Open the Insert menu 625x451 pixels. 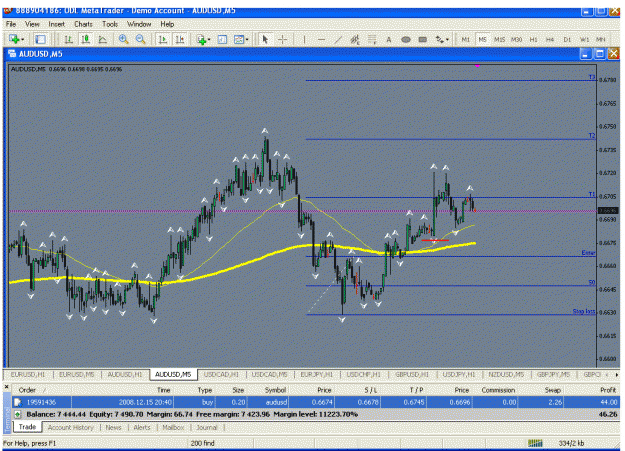(57, 24)
